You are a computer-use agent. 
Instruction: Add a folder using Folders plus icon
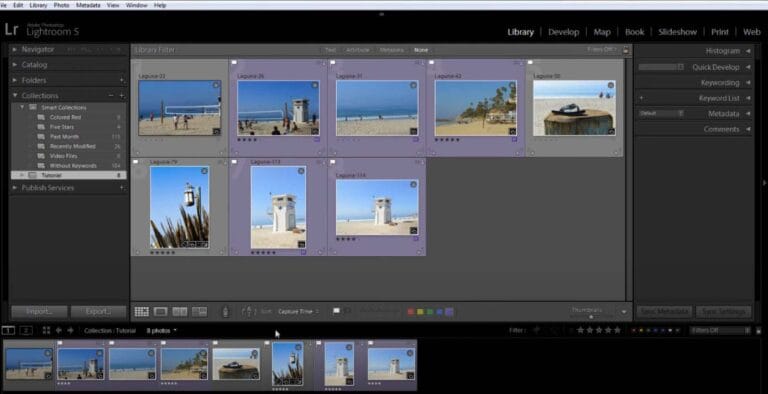click(x=122, y=80)
